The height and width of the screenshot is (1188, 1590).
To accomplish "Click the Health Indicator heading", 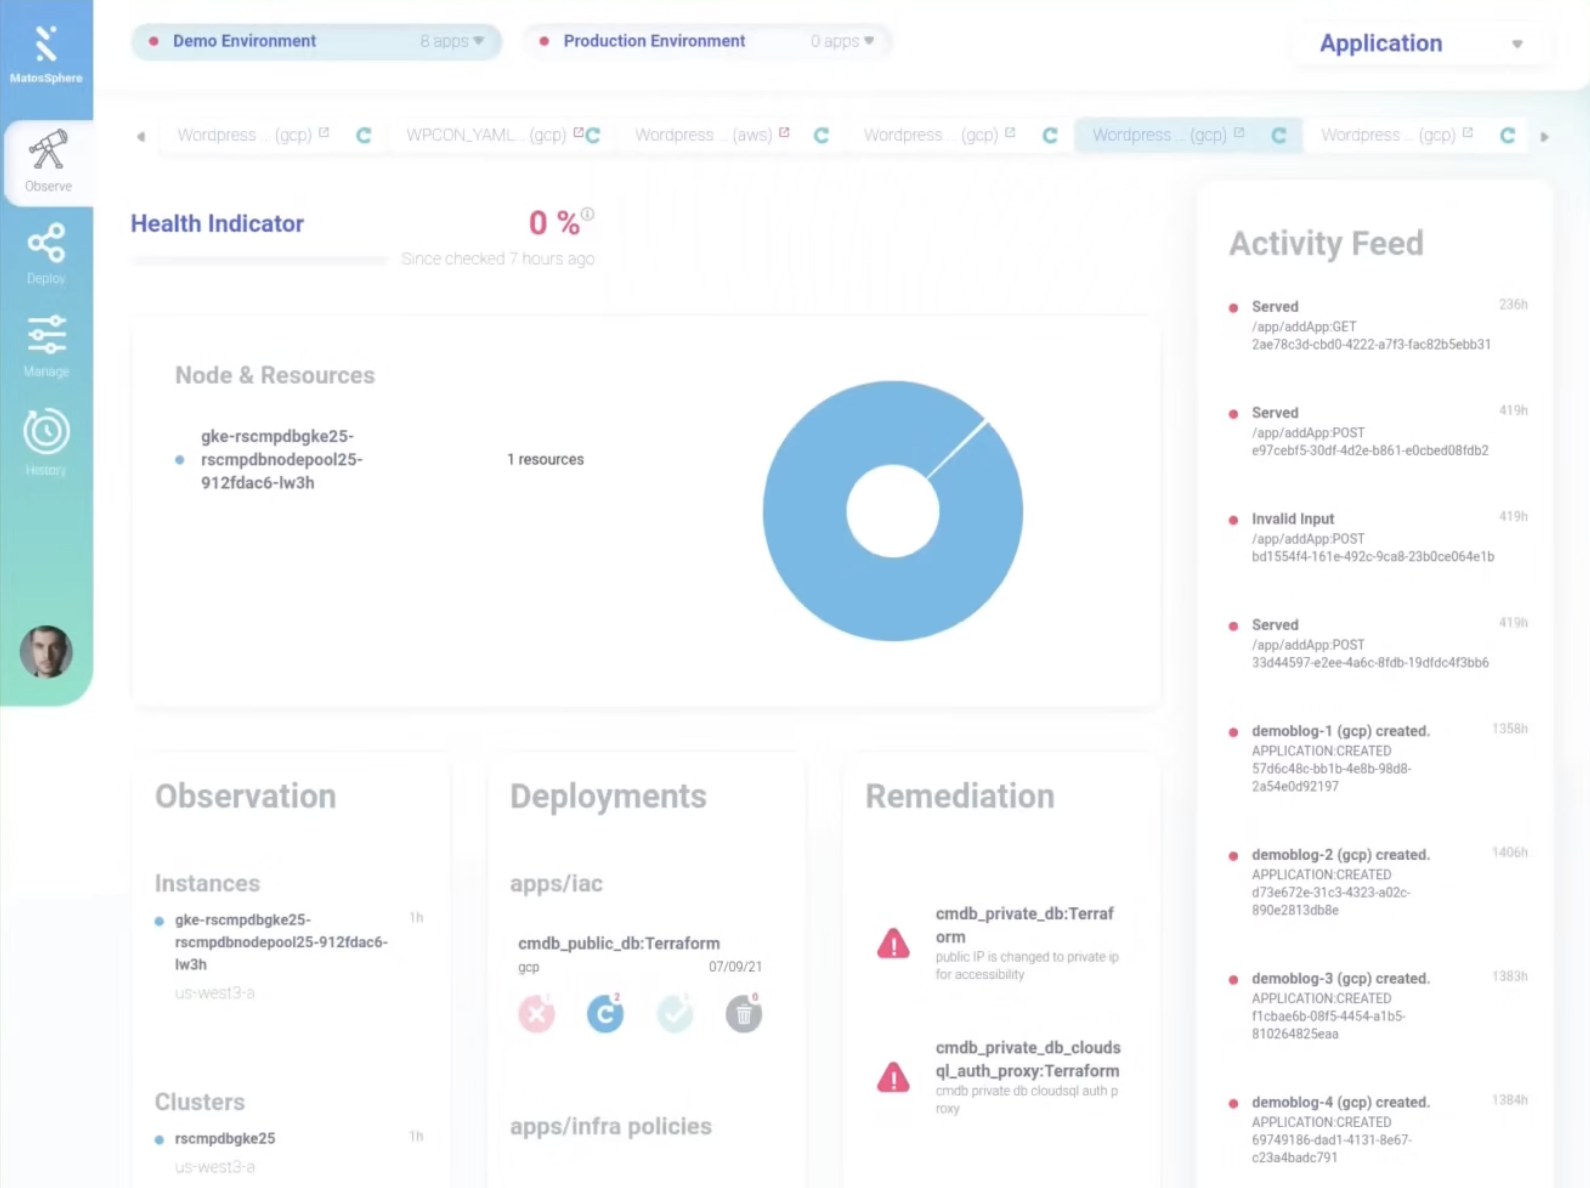I will (x=217, y=223).
